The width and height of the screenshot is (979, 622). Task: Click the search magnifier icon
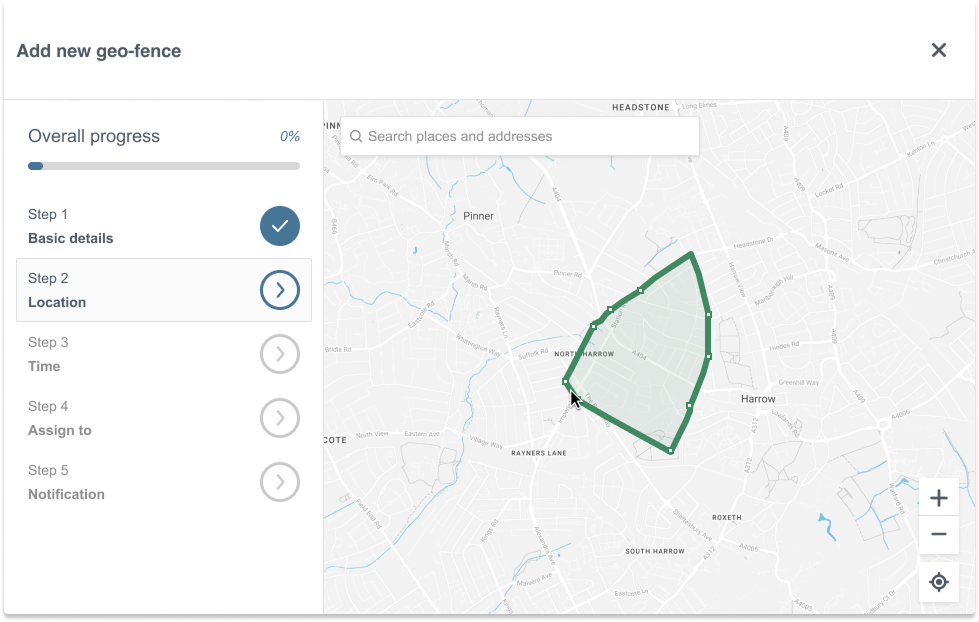[356, 136]
